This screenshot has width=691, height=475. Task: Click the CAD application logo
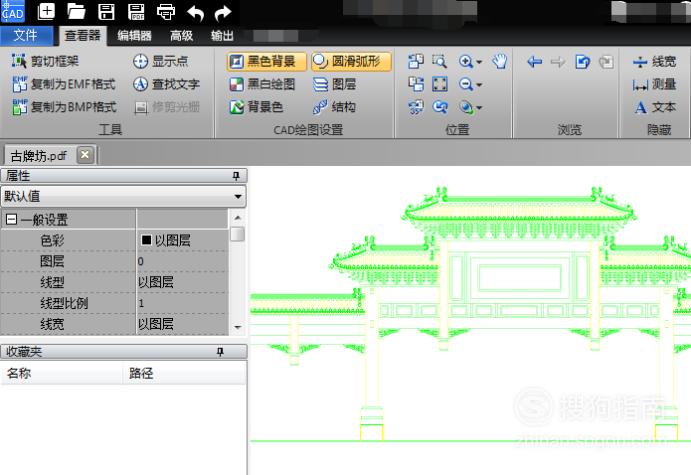pos(12,11)
